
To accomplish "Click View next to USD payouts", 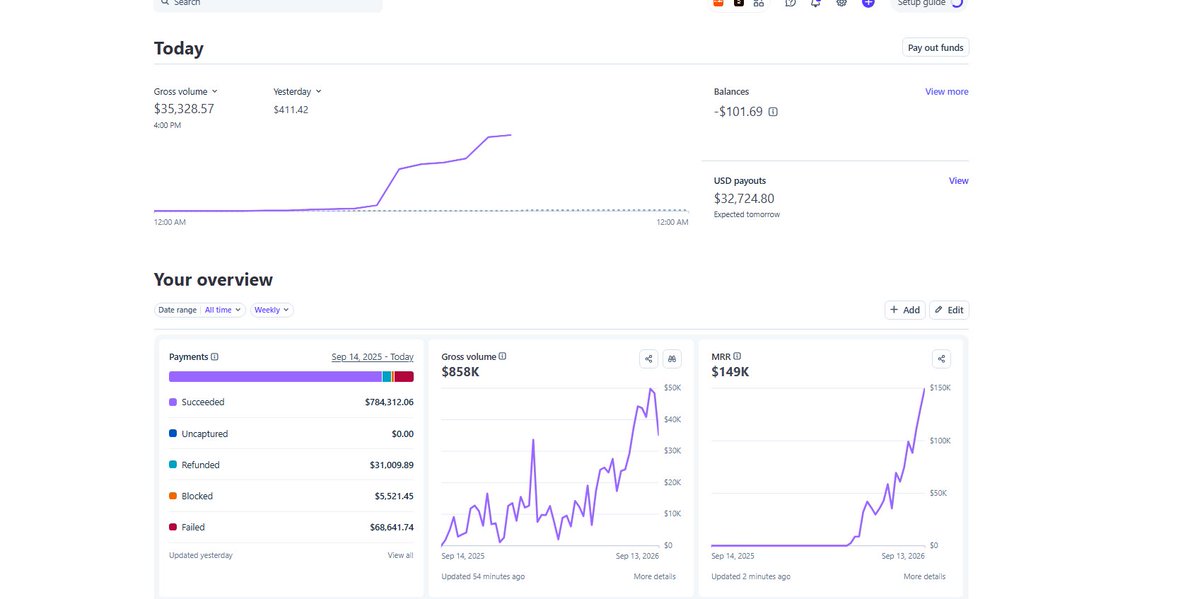I will 959,181.
